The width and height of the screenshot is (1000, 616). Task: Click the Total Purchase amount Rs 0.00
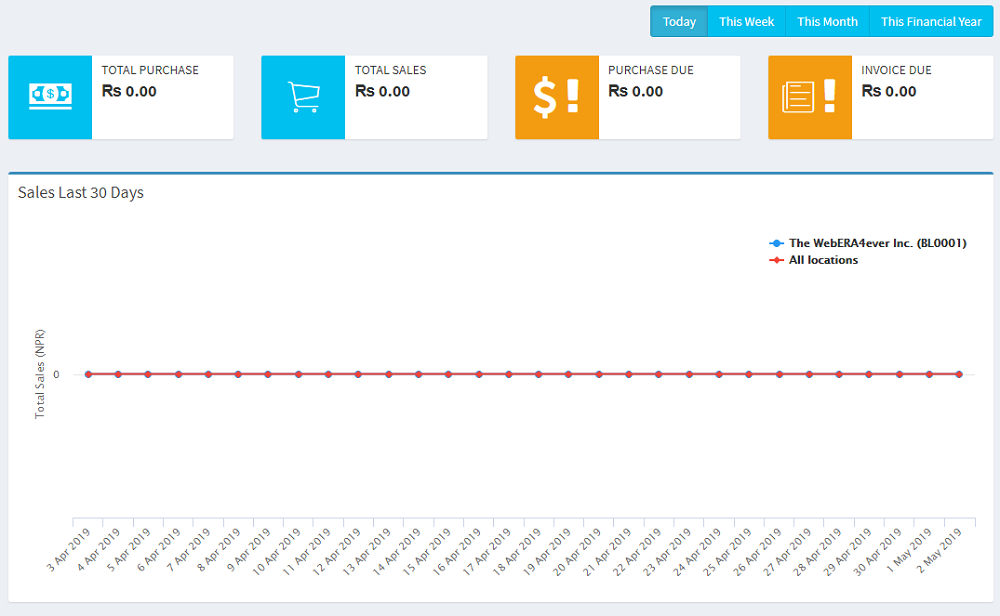click(129, 91)
